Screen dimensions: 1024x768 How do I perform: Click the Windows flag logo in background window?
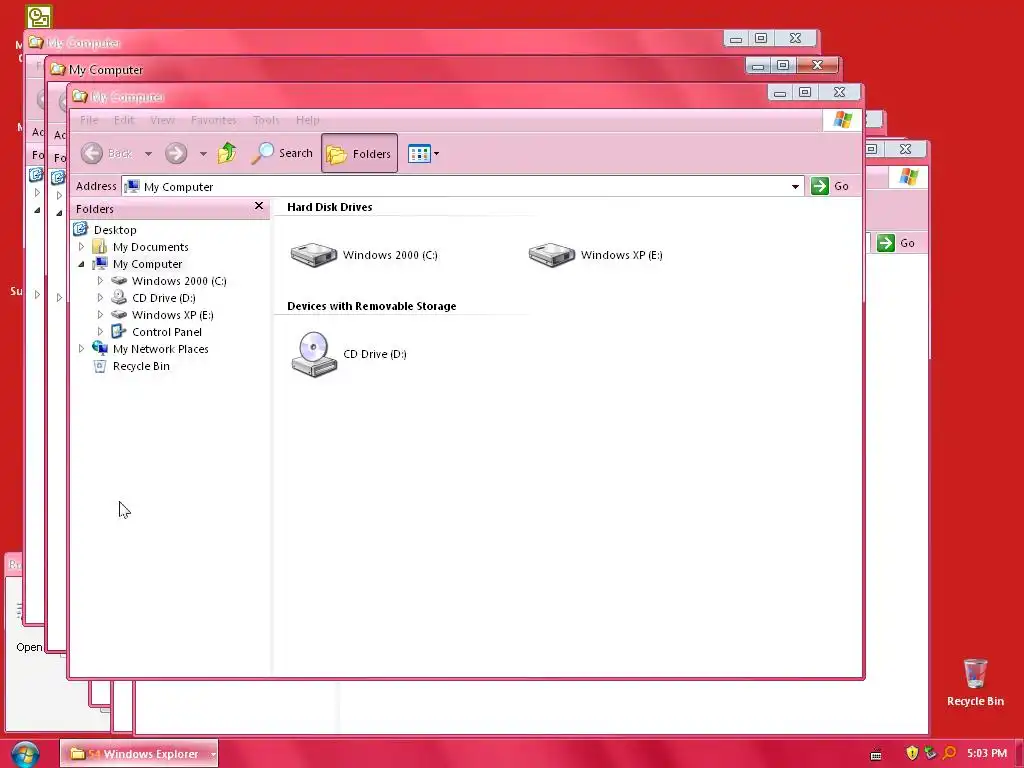click(908, 176)
